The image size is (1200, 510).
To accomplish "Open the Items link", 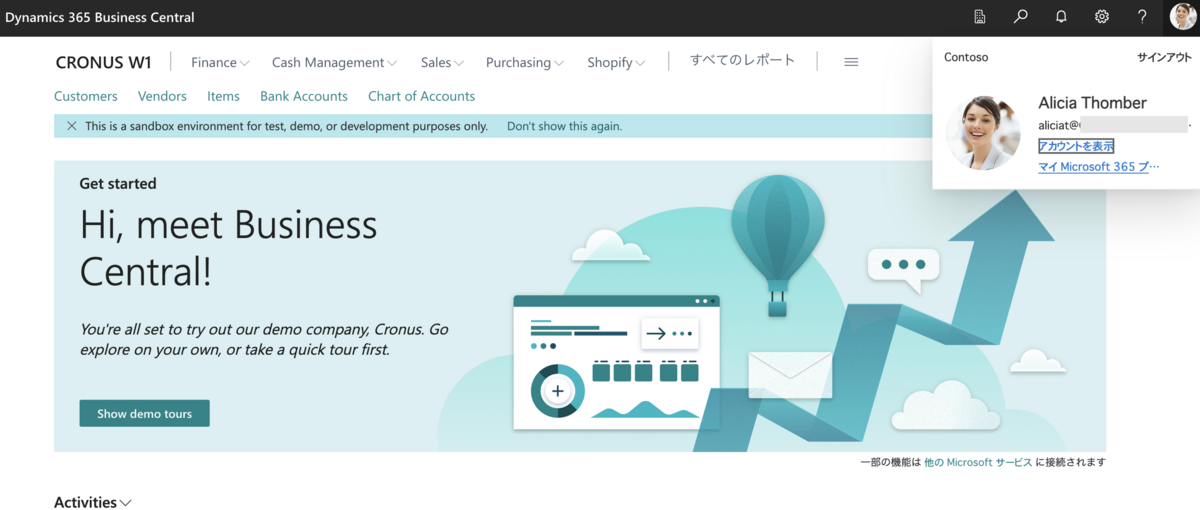I will click(x=223, y=96).
